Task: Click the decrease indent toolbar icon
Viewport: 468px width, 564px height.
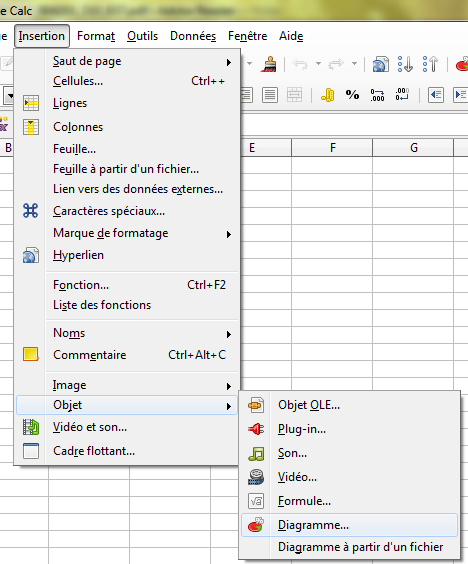Action: [436, 95]
